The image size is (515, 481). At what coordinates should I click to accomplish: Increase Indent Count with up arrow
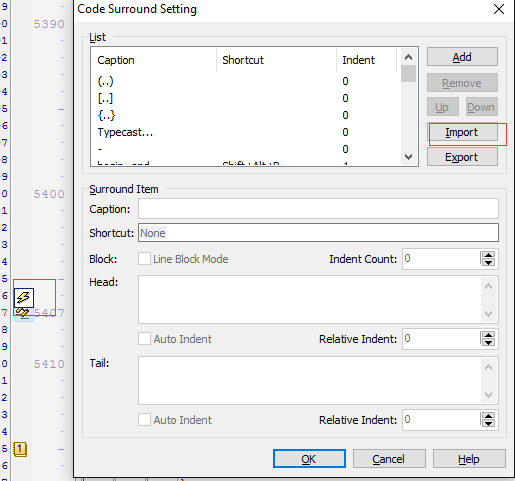point(488,255)
